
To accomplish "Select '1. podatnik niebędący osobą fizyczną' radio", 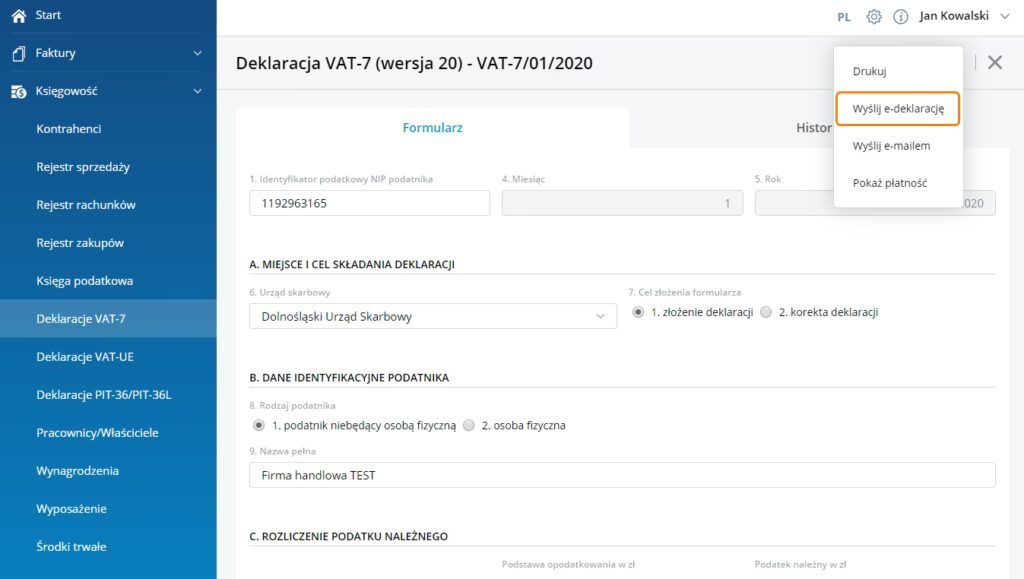I will (x=260, y=425).
